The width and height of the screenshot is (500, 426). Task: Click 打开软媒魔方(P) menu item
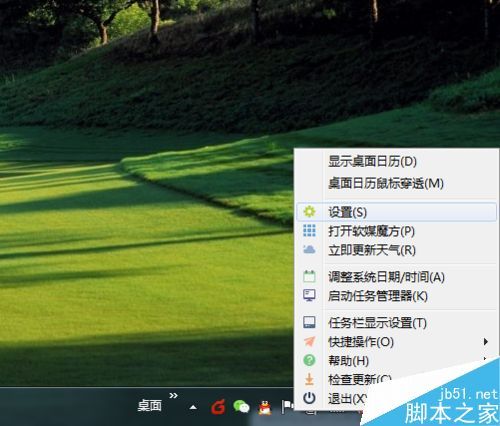(x=396, y=231)
